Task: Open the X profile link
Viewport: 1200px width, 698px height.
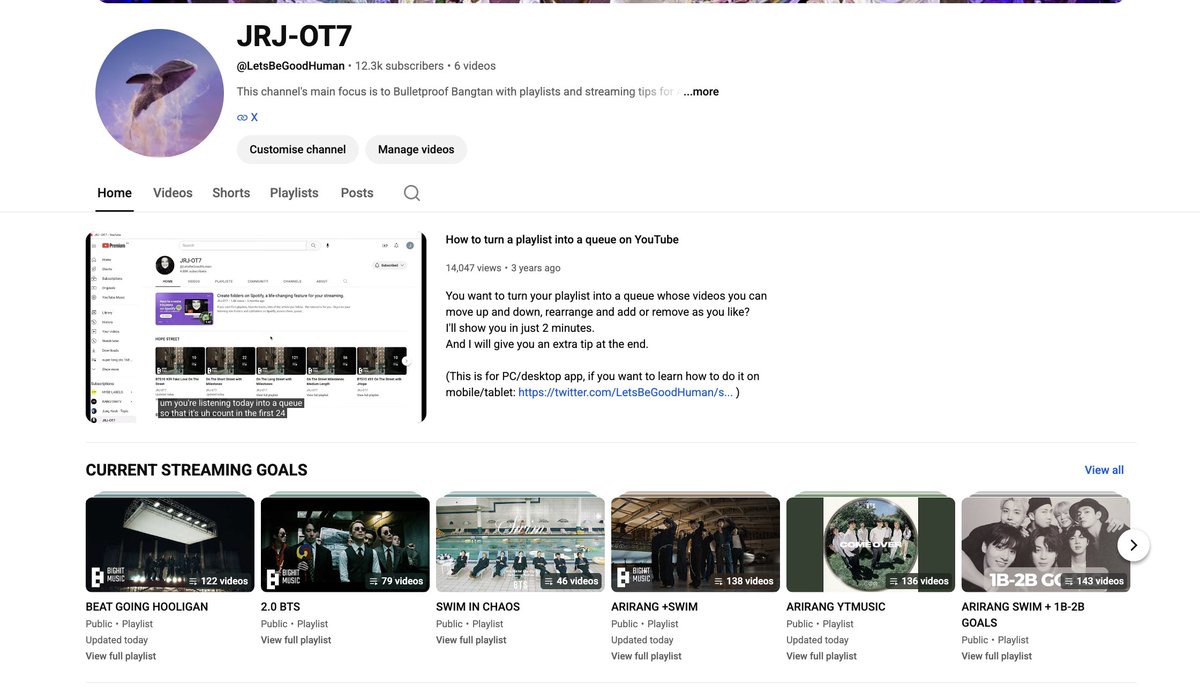Action: (254, 117)
